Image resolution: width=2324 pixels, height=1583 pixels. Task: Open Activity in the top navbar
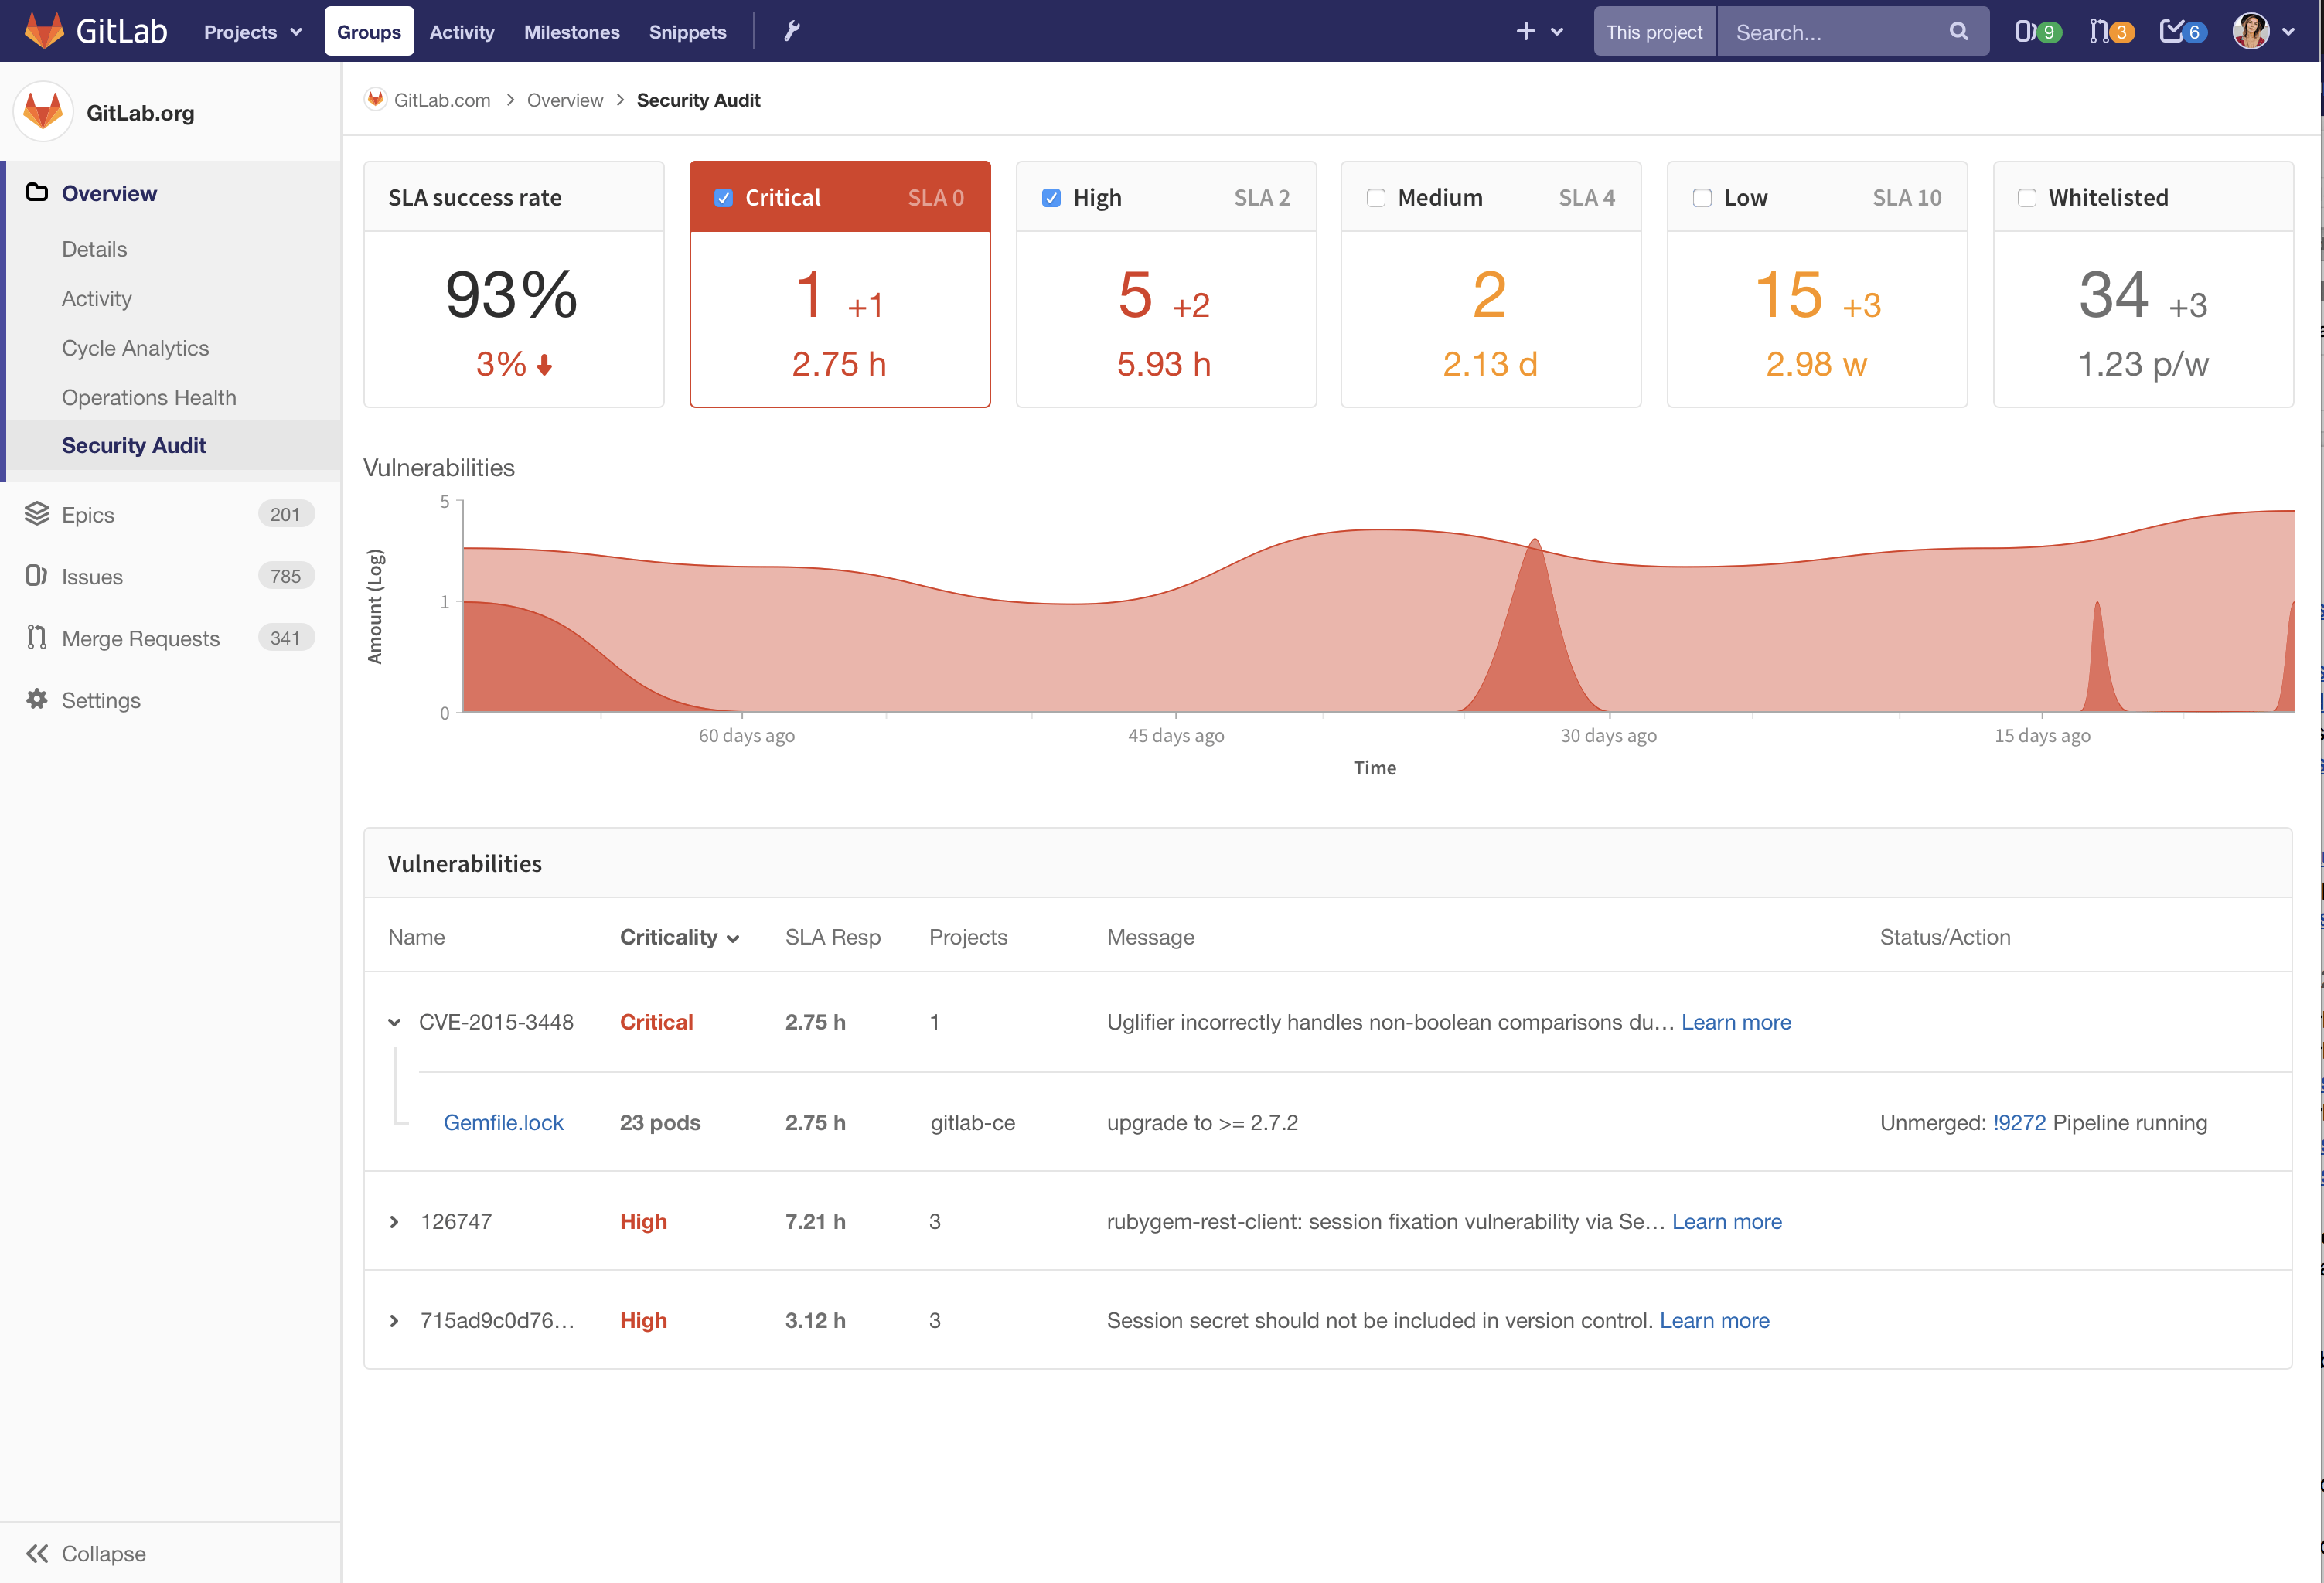pyautogui.click(x=462, y=32)
